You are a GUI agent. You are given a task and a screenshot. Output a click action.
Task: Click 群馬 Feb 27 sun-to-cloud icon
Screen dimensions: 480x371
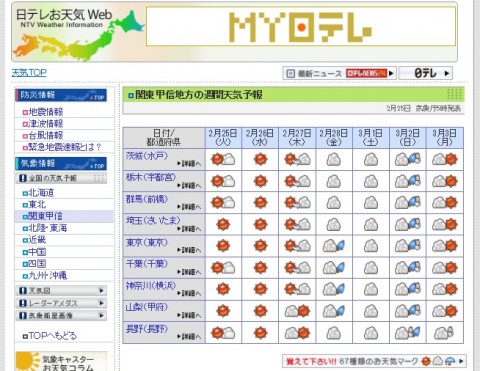coord(297,203)
